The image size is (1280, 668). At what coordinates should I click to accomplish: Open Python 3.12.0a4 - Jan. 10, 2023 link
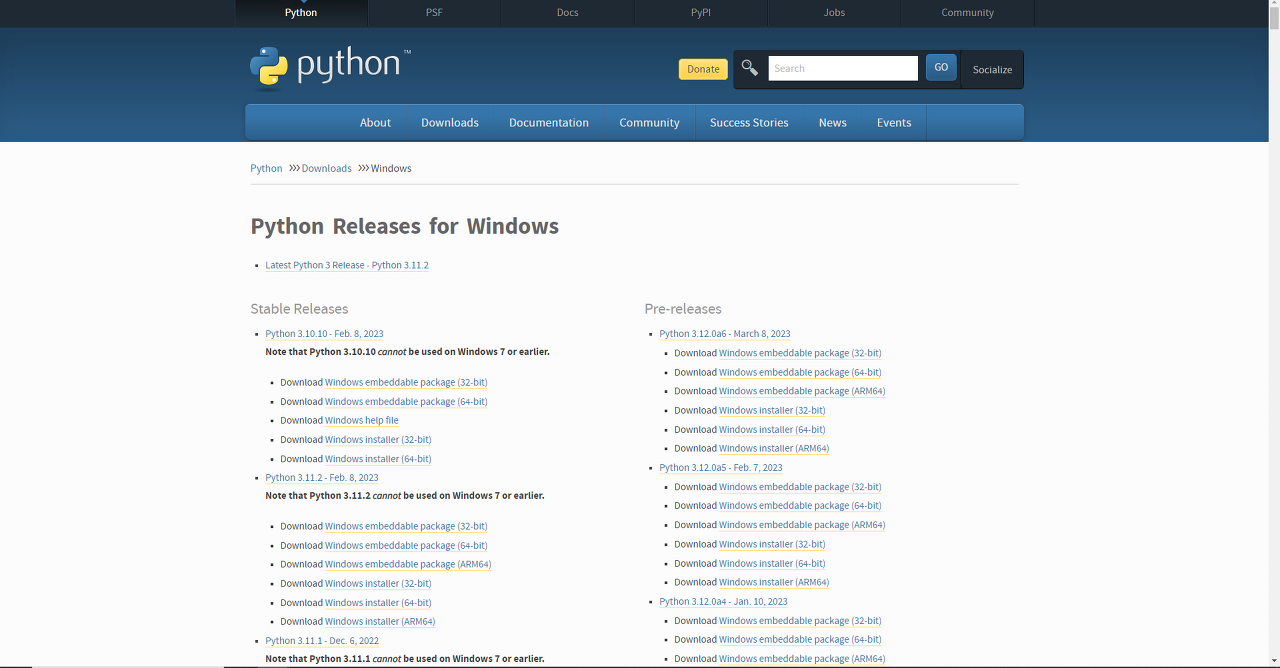point(723,602)
